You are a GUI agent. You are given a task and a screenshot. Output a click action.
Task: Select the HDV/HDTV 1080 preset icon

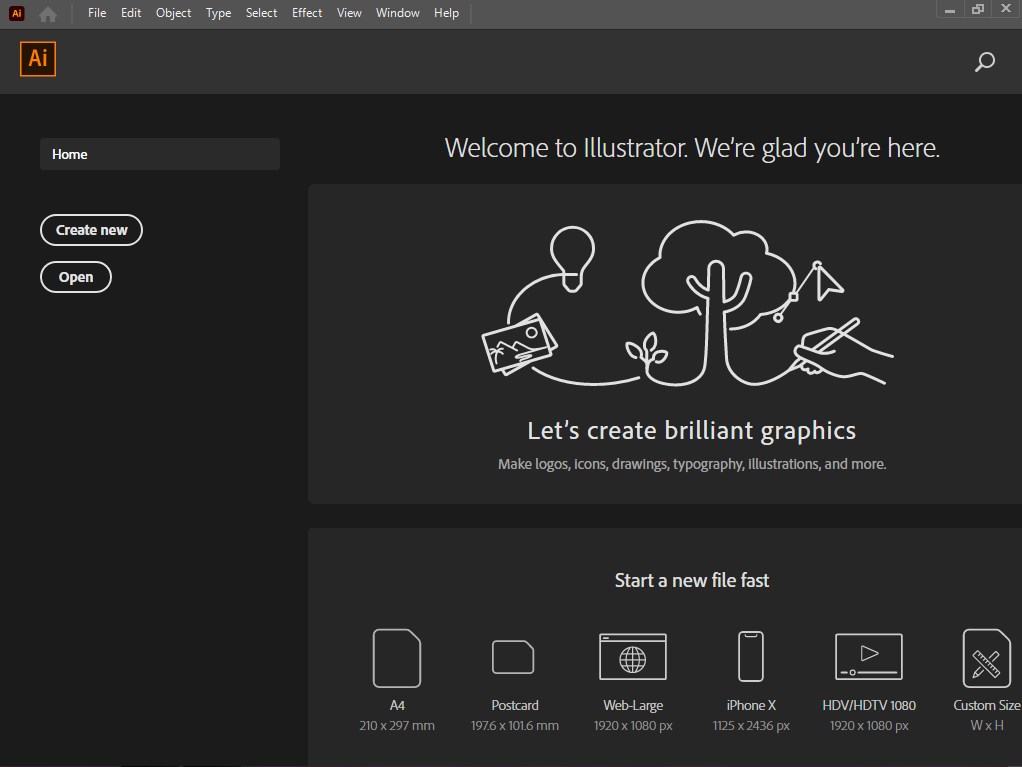click(x=869, y=656)
